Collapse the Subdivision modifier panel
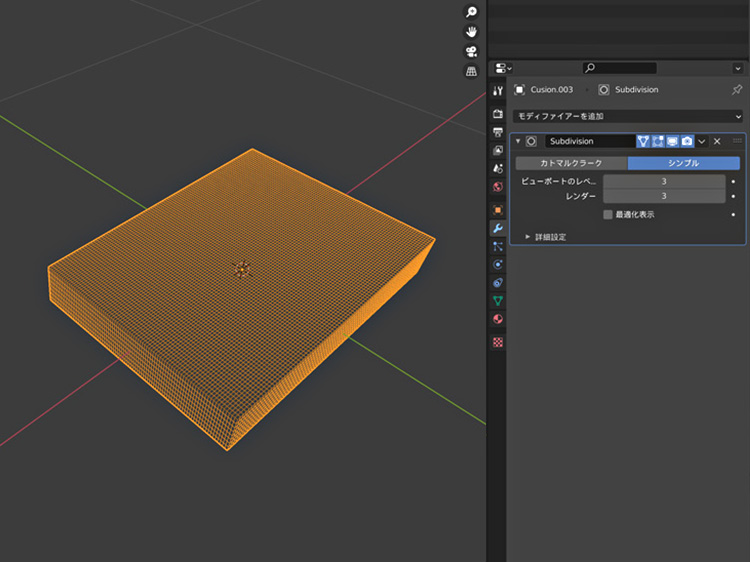The width and height of the screenshot is (750, 562). 518,142
